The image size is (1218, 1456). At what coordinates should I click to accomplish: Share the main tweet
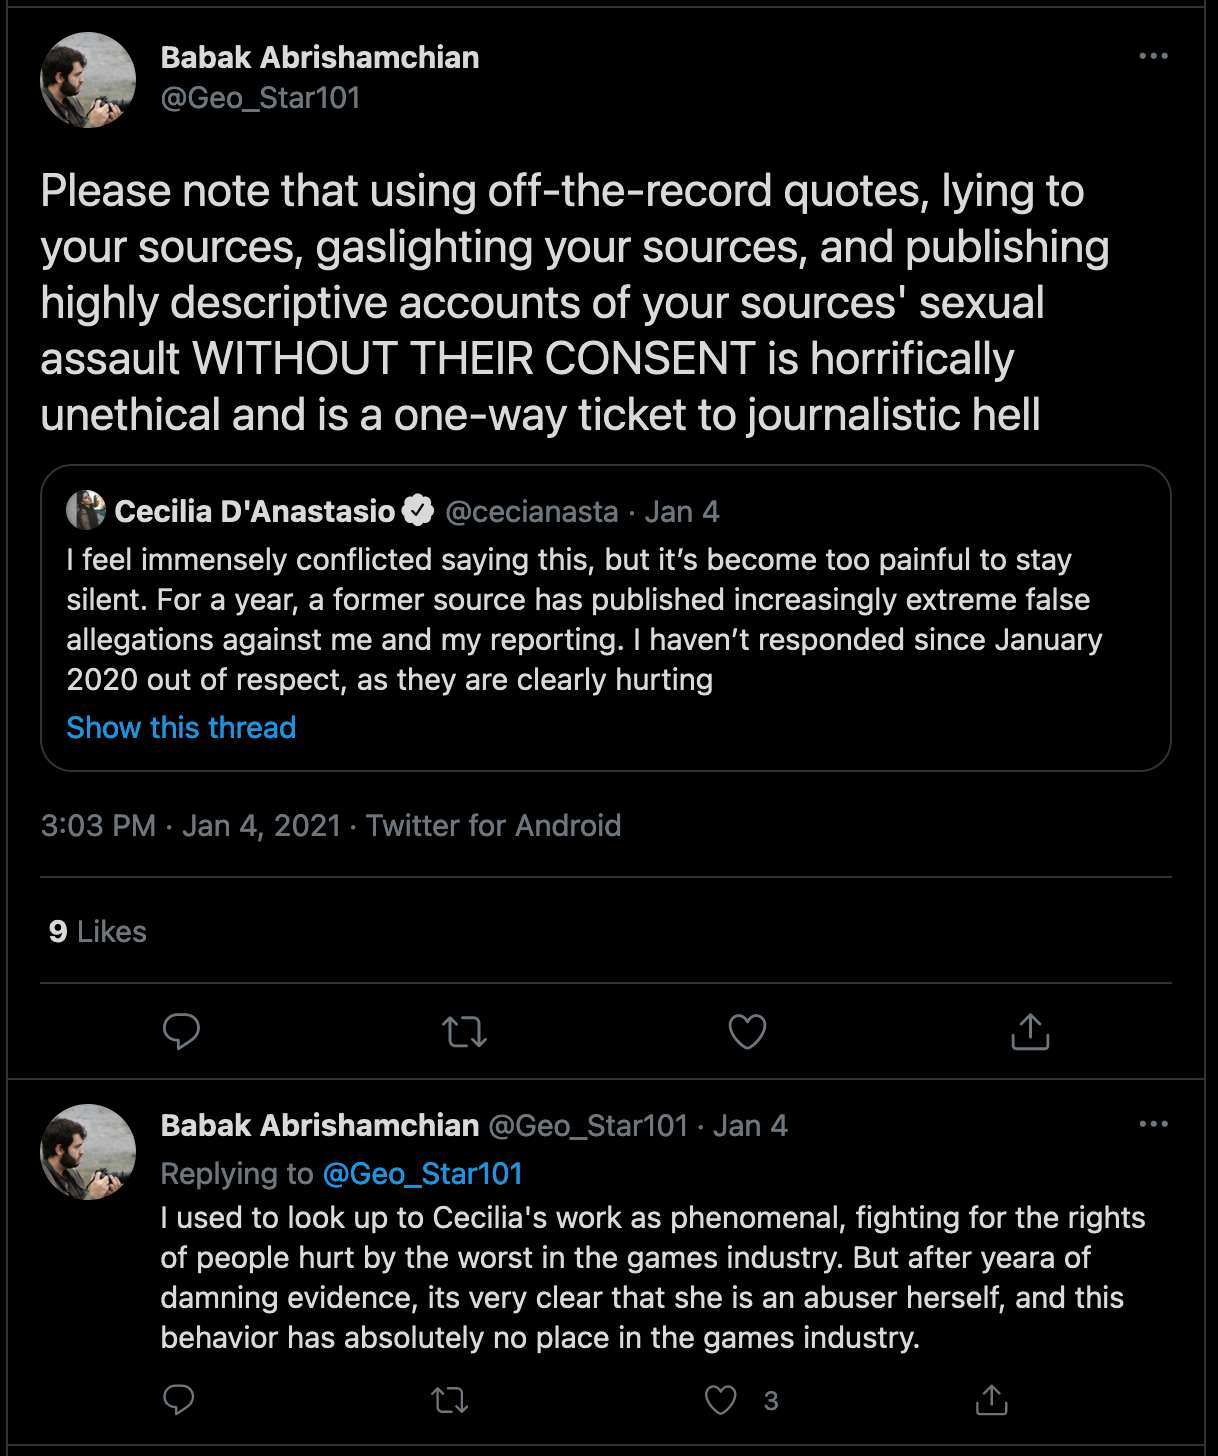click(x=1030, y=1031)
